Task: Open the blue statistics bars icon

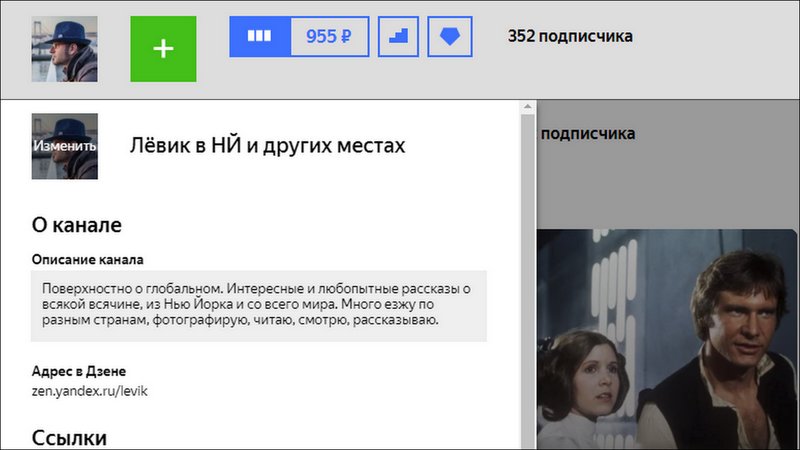Action: 260,37
